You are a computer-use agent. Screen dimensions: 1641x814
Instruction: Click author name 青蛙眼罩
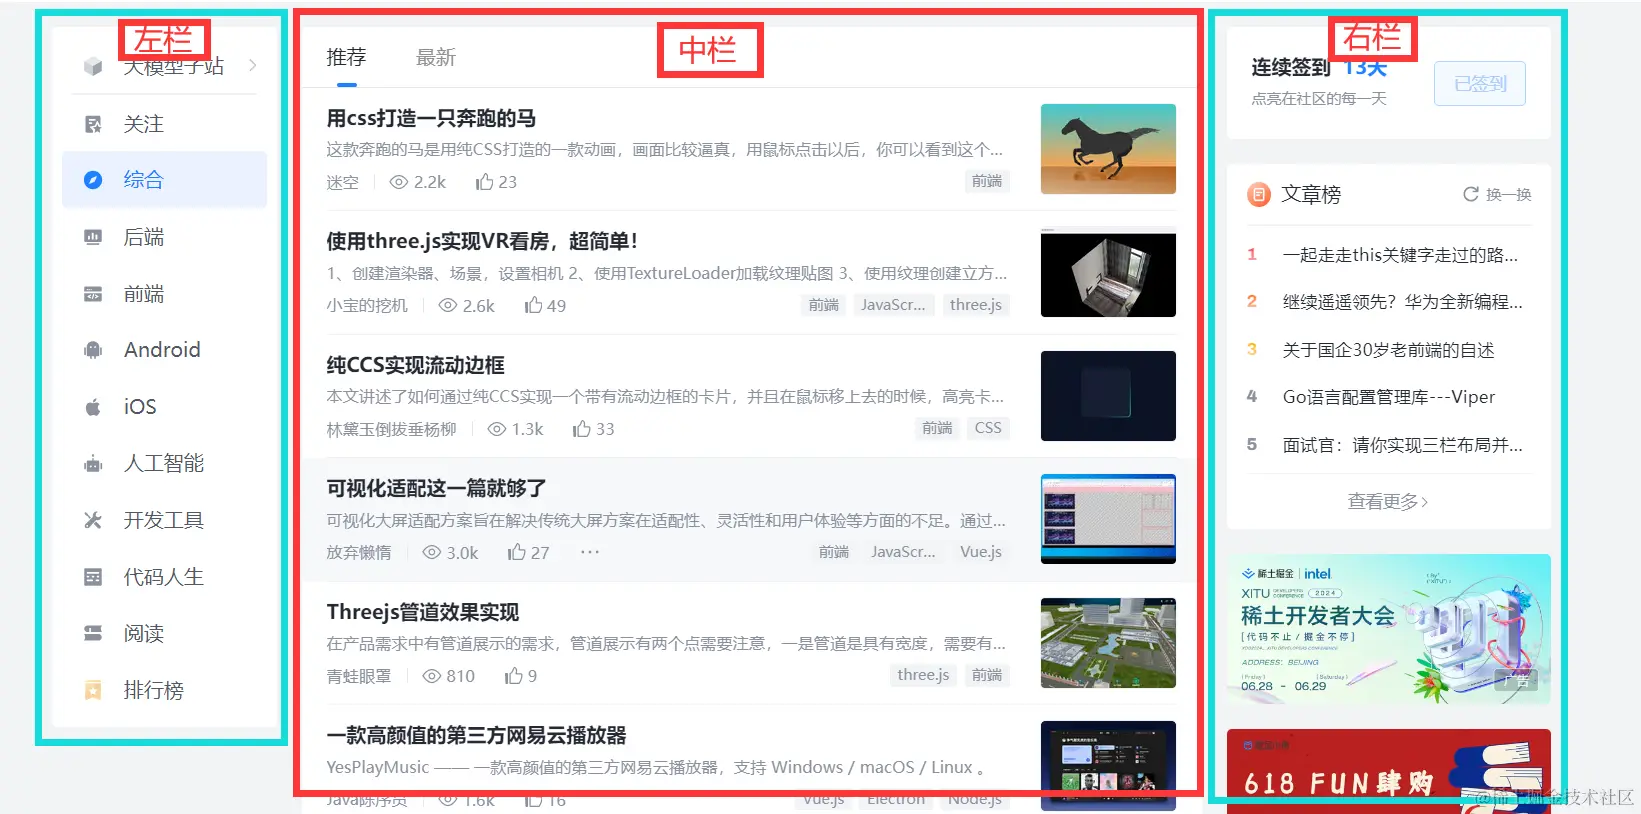pos(359,676)
